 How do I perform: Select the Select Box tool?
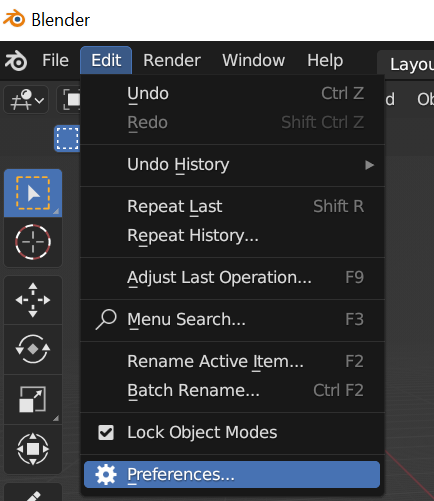click(x=33, y=193)
